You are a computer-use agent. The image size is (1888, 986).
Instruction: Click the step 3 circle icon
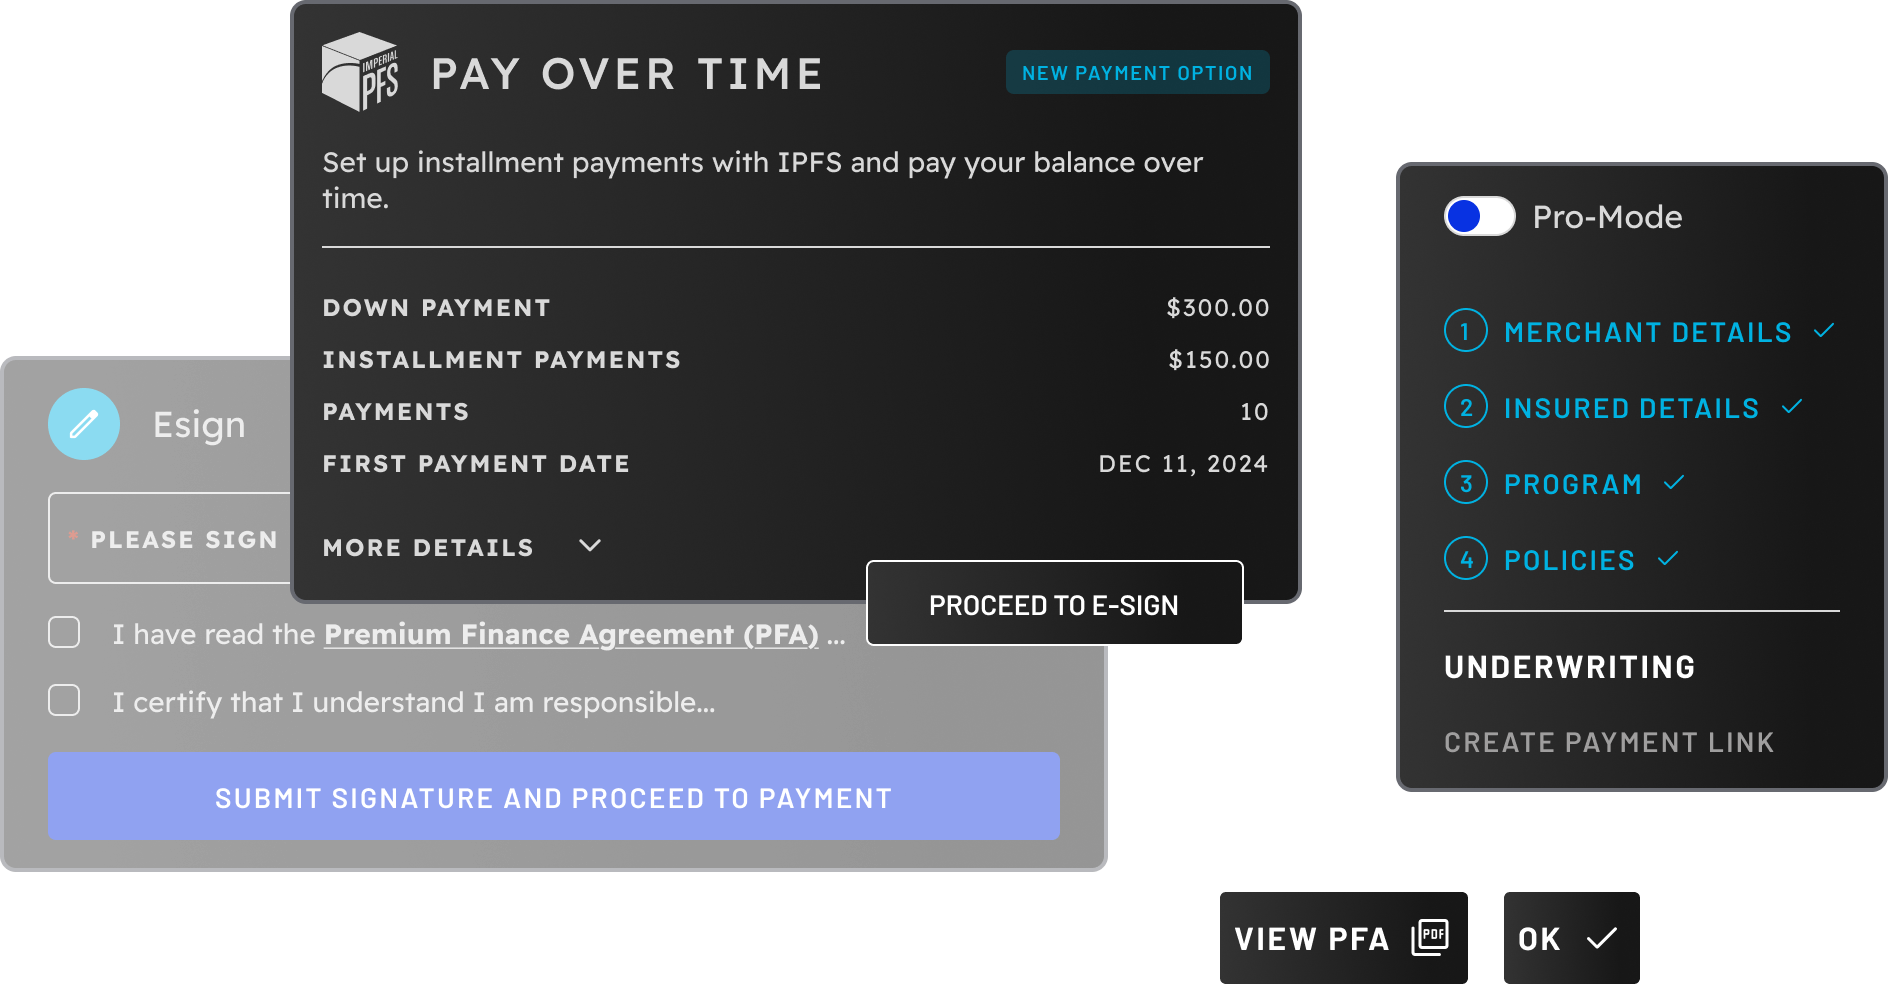coord(1465,483)
